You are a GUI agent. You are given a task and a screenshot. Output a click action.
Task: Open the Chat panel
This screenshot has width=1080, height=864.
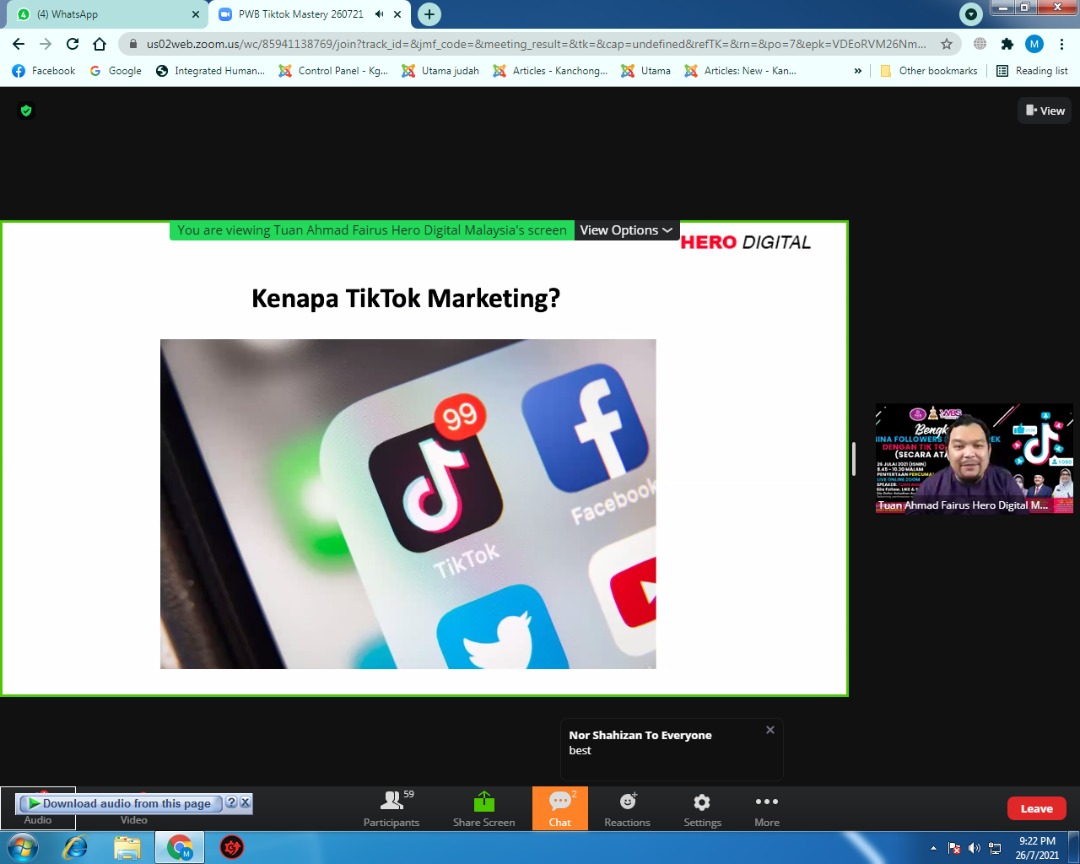click(560, 808)
